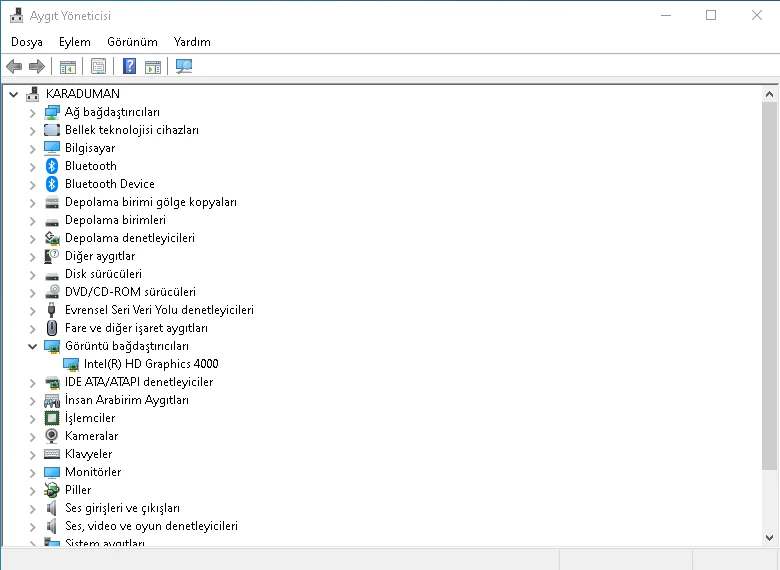The height and width of the screenshot is (570, 780).
Task: Select the Monitörler row text
Action: 93,472
